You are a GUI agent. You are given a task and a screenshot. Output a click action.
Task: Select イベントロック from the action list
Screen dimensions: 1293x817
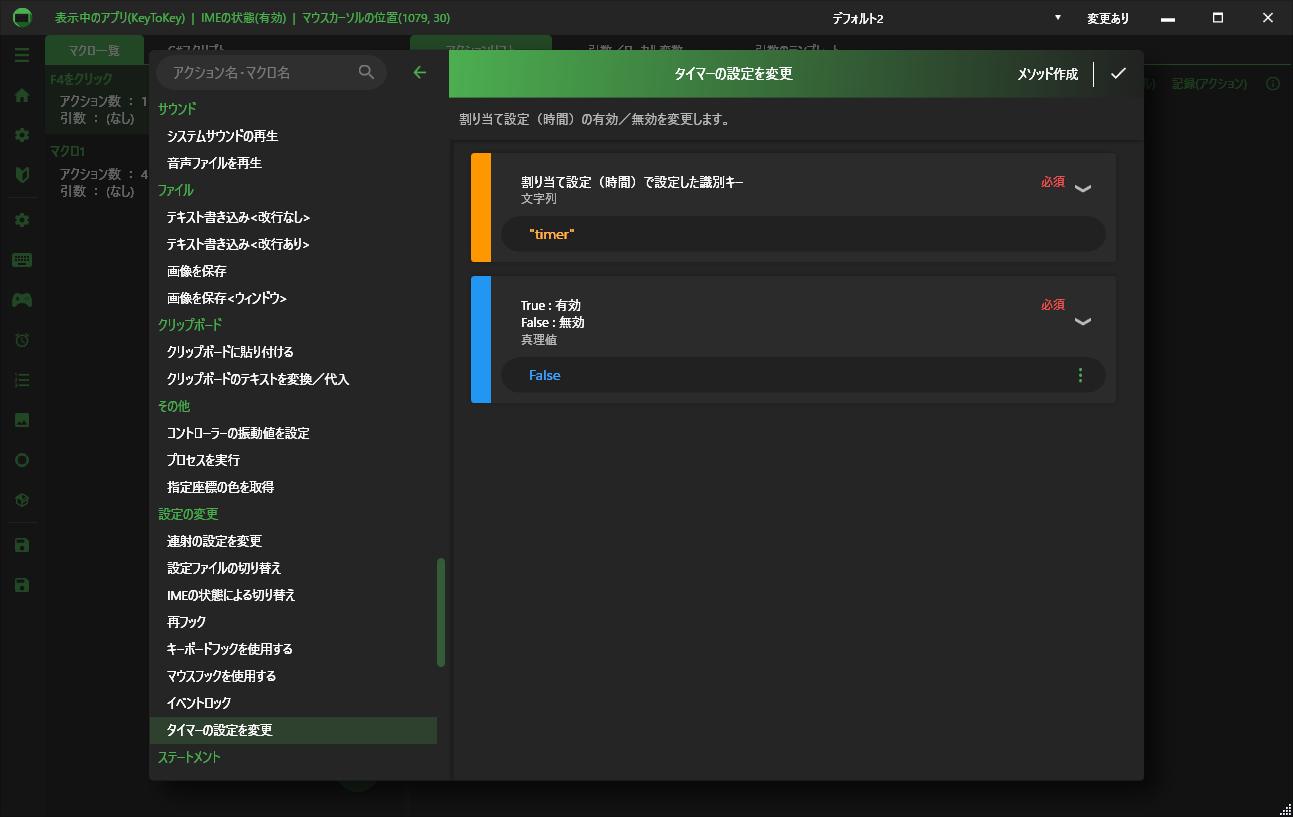(x=200, y=703)
